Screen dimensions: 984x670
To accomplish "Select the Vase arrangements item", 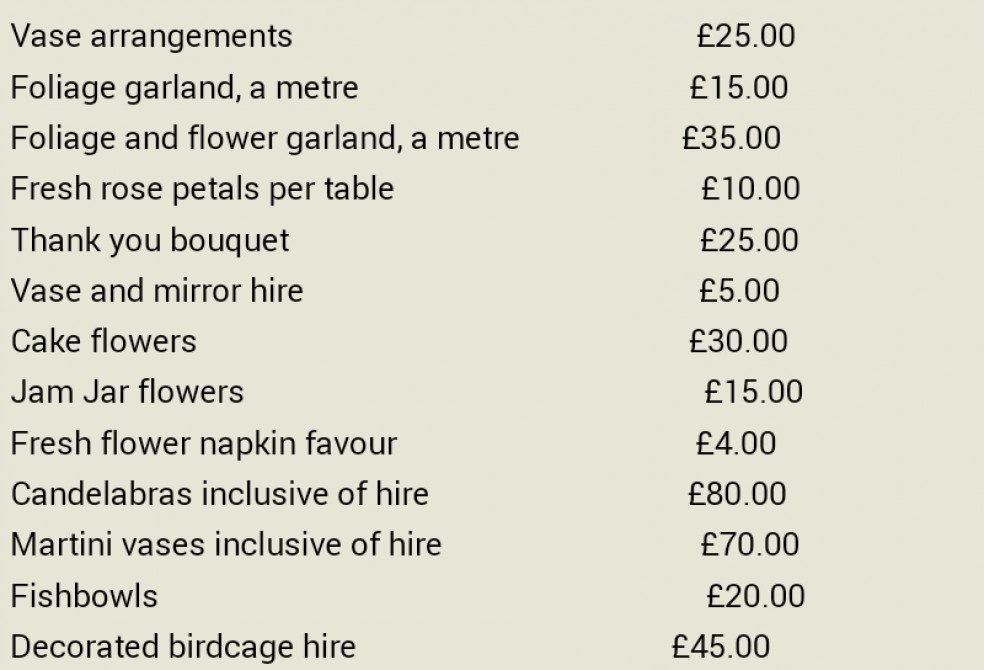I will coord(151,36).
